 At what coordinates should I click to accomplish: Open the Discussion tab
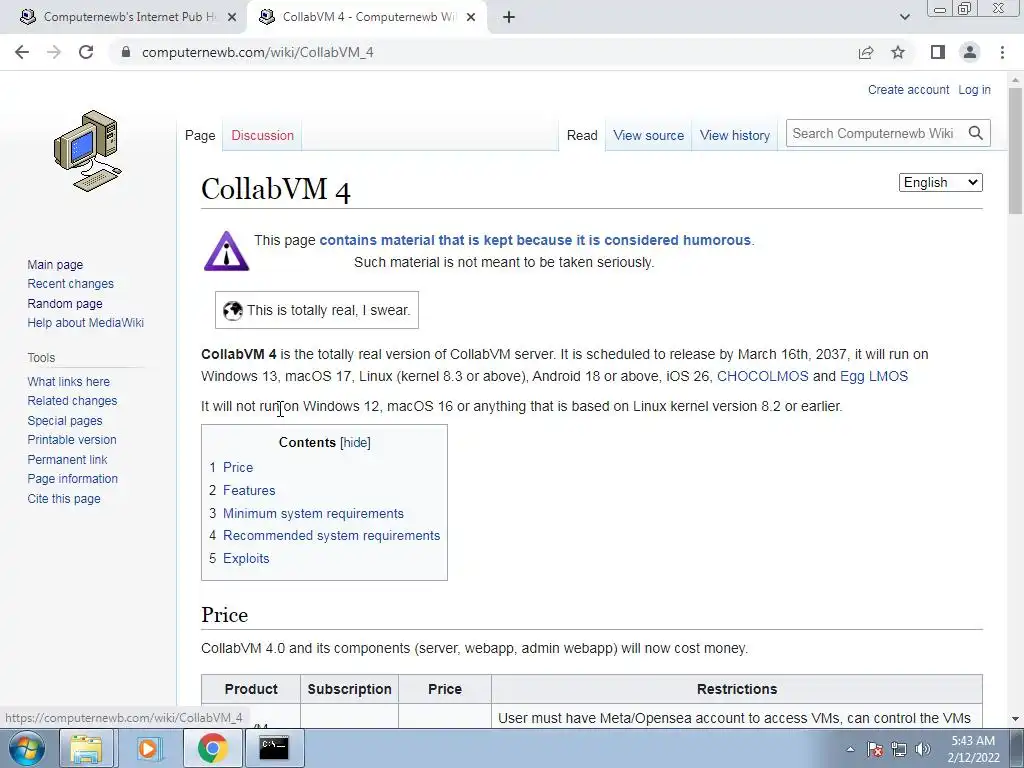263,135
